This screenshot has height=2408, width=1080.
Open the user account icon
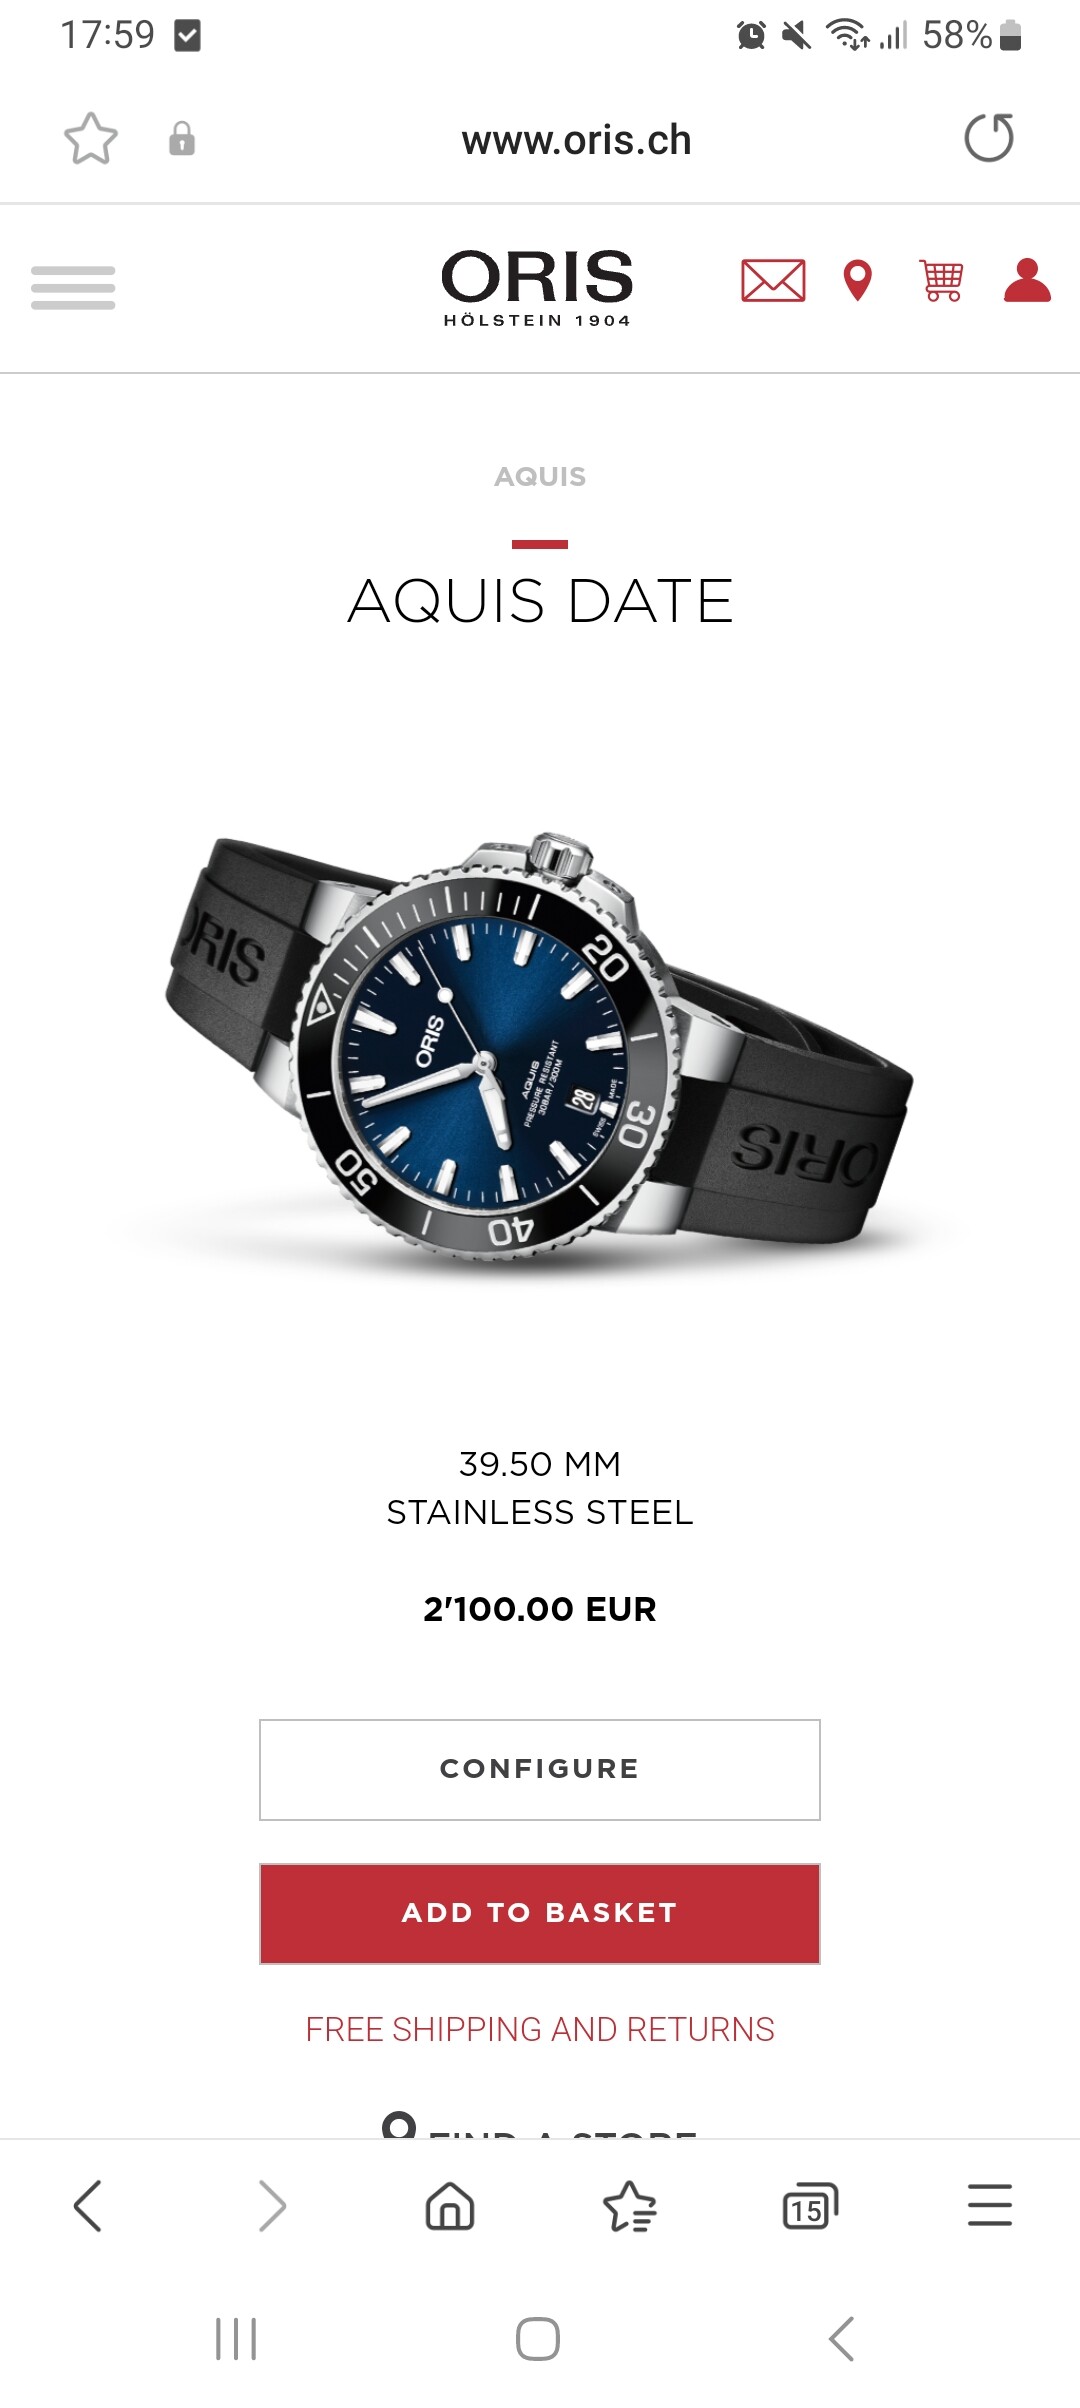(x=1027, y=280)
